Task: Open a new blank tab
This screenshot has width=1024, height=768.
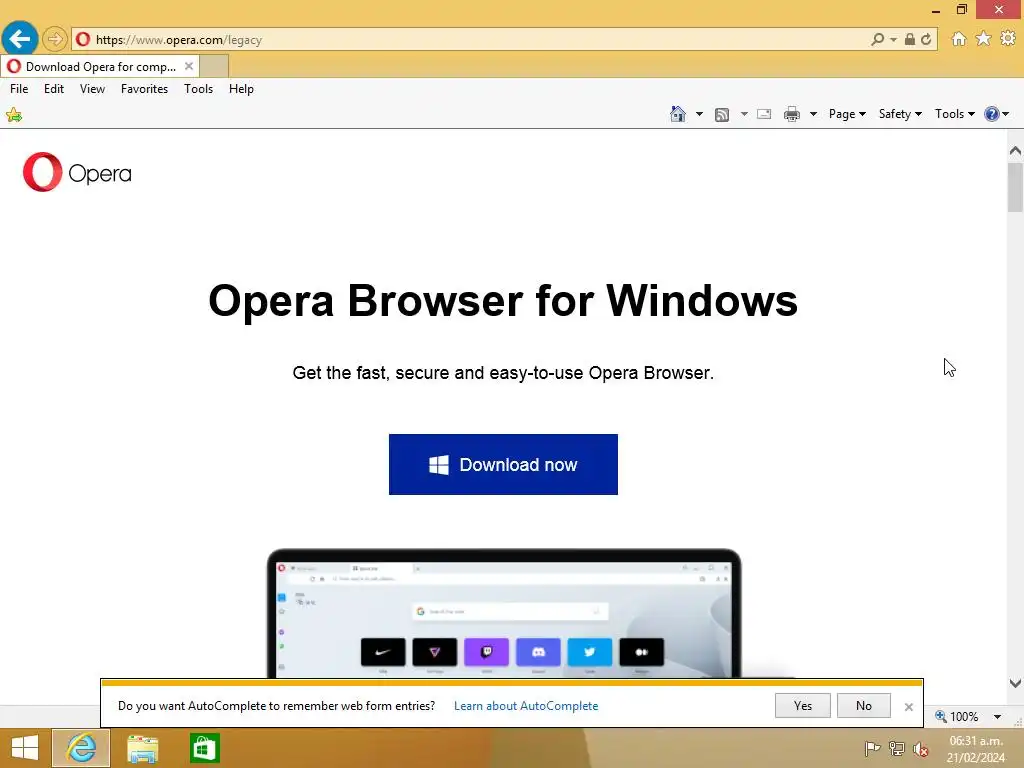Action: pyautogui.click(x=214, y=66)
